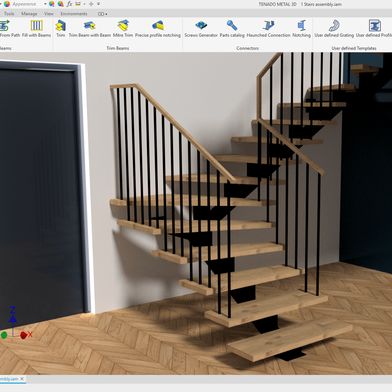Clear appearance overrides color wheel icon
This screenshot has height=392, width=392.
60,4
